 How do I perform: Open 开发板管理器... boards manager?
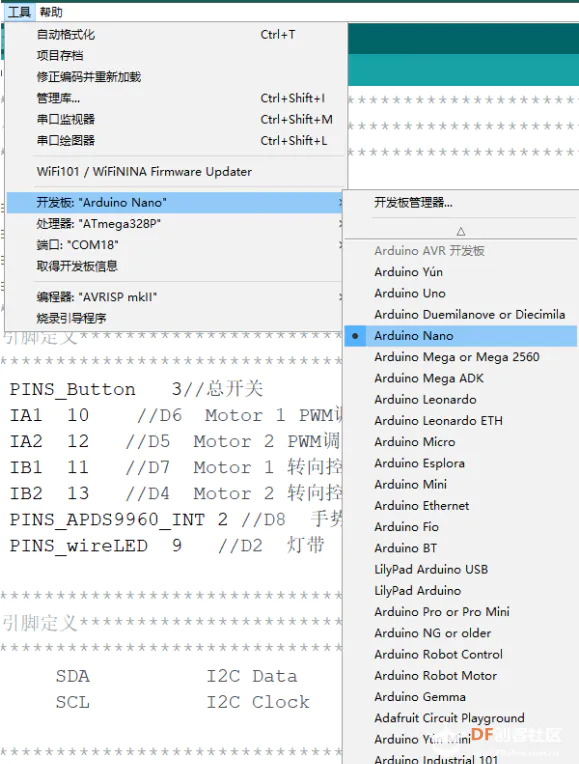[461, 202]
